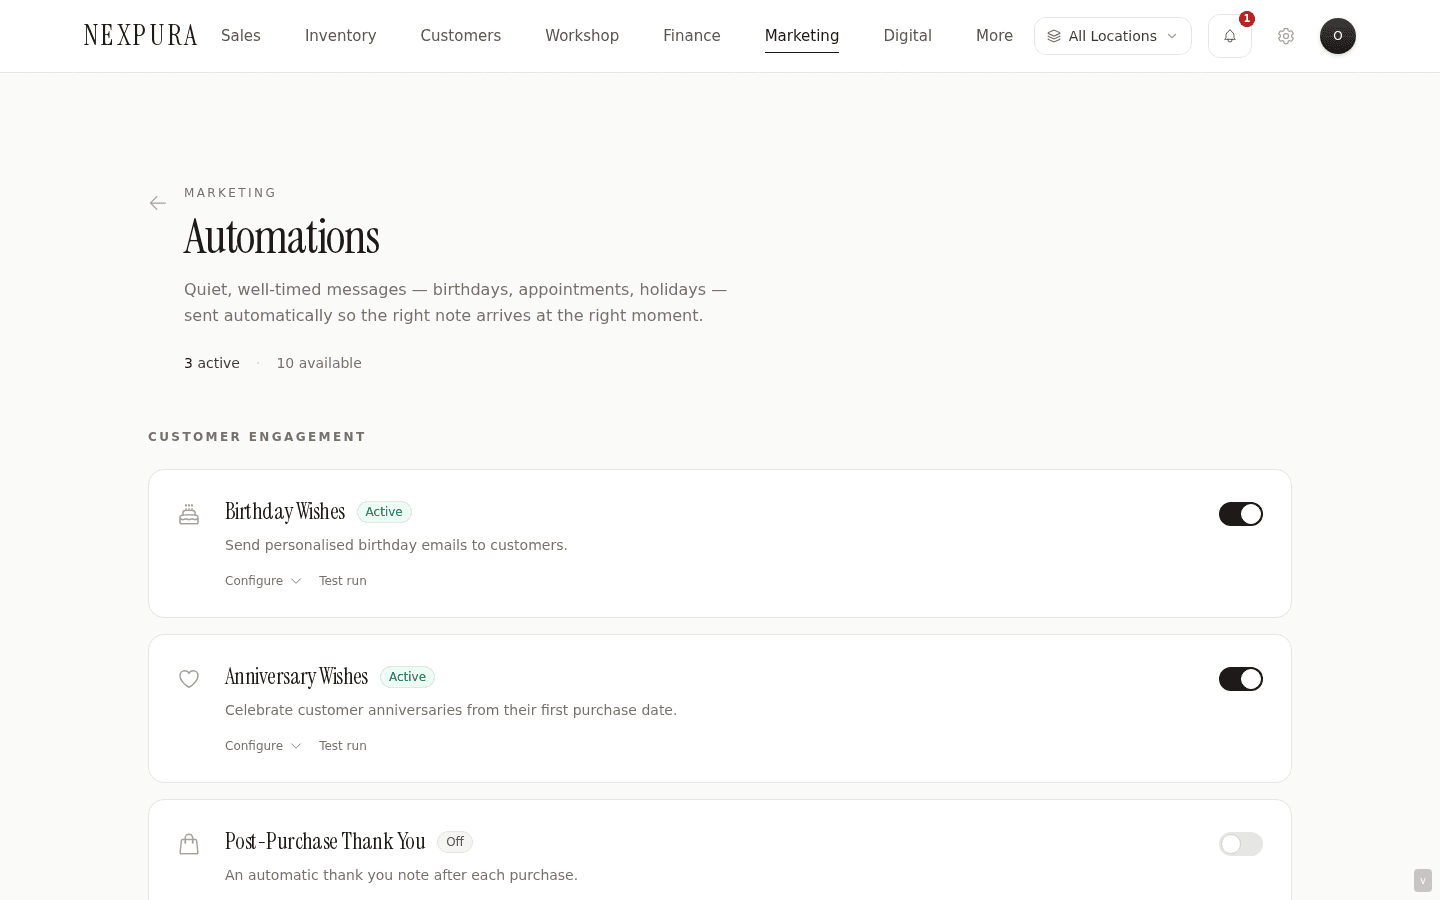Image resolution: width=1440 pixels, height=900 pixels.
Task: Open the Finance menu
Action: (692, 36)
